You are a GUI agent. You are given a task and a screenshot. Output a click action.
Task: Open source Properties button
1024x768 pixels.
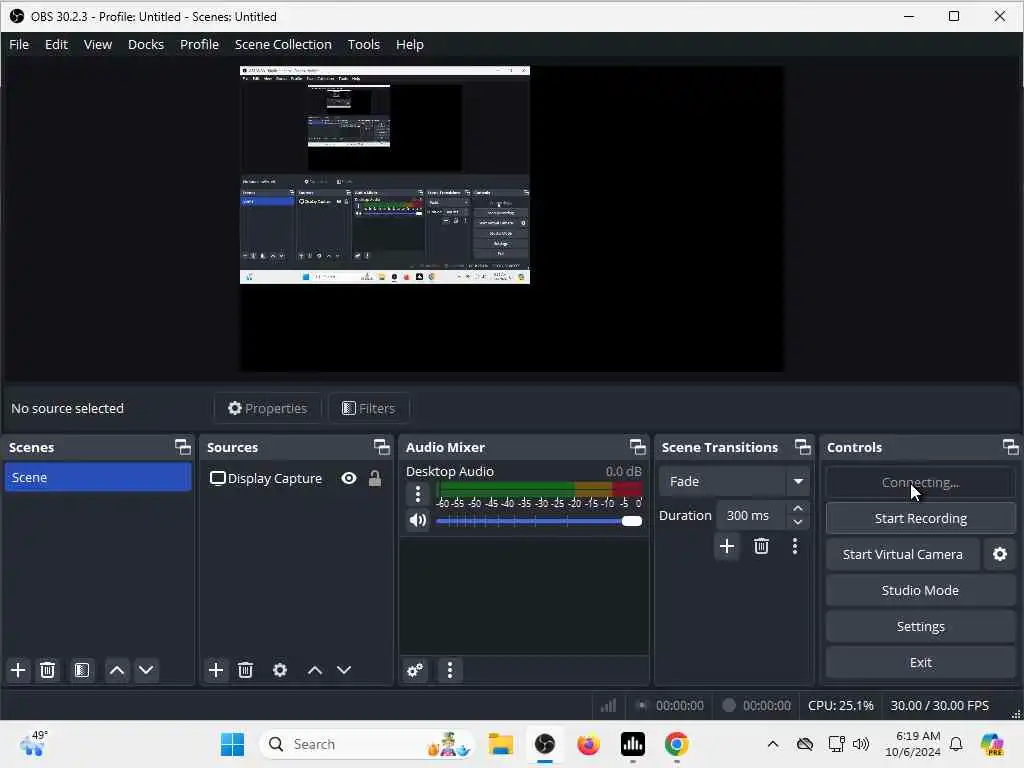click(268, 408)
